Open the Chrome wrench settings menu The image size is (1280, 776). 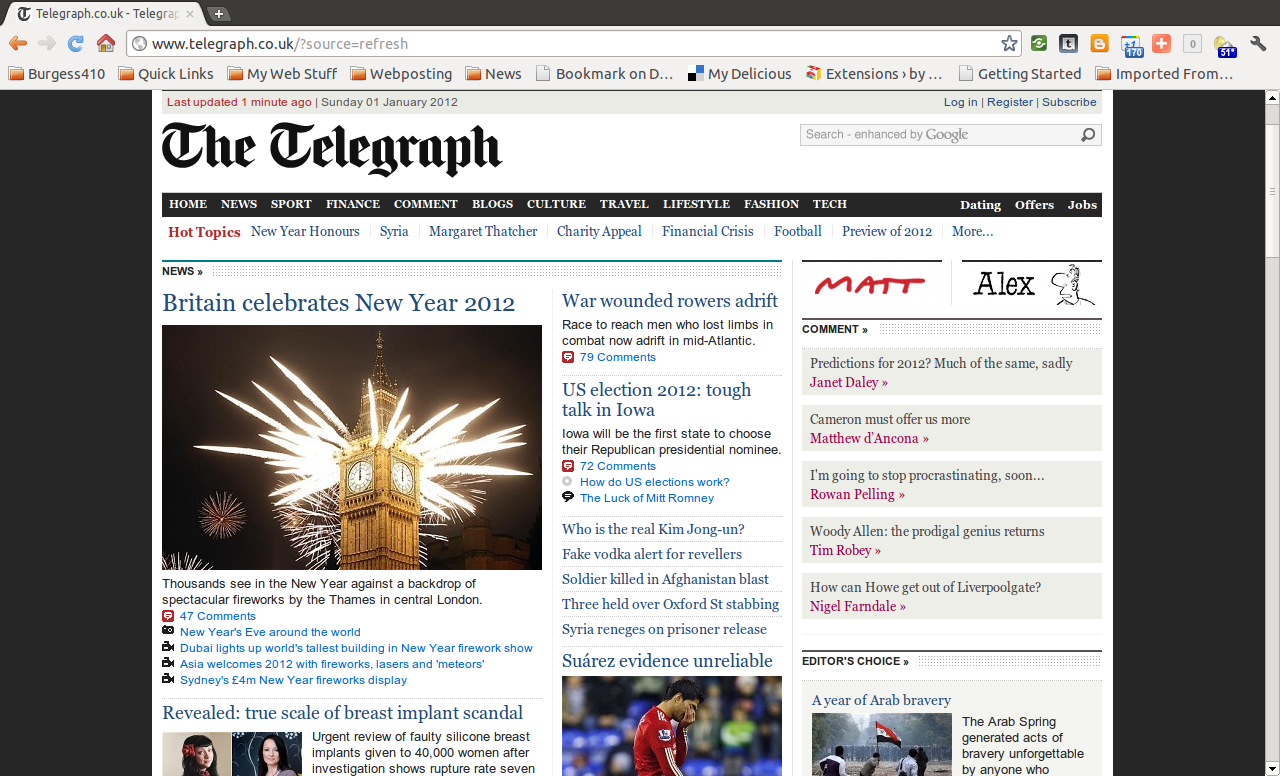point(1258,43)
